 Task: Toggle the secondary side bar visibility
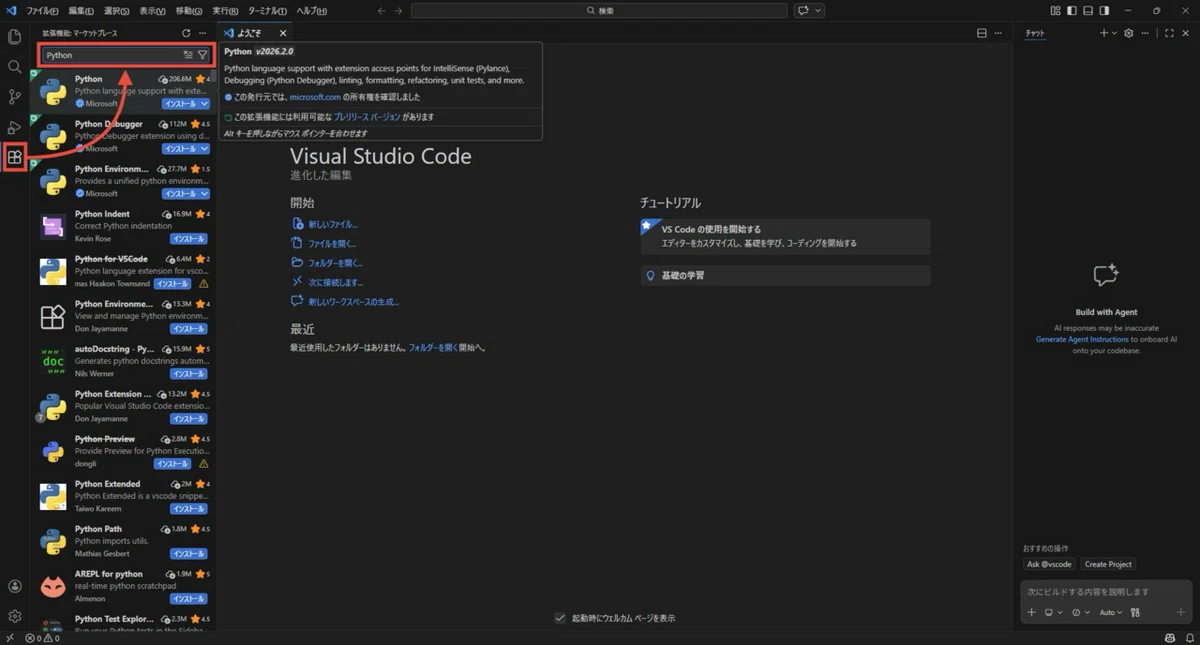pyautogui.click(x=1104, y=10)
